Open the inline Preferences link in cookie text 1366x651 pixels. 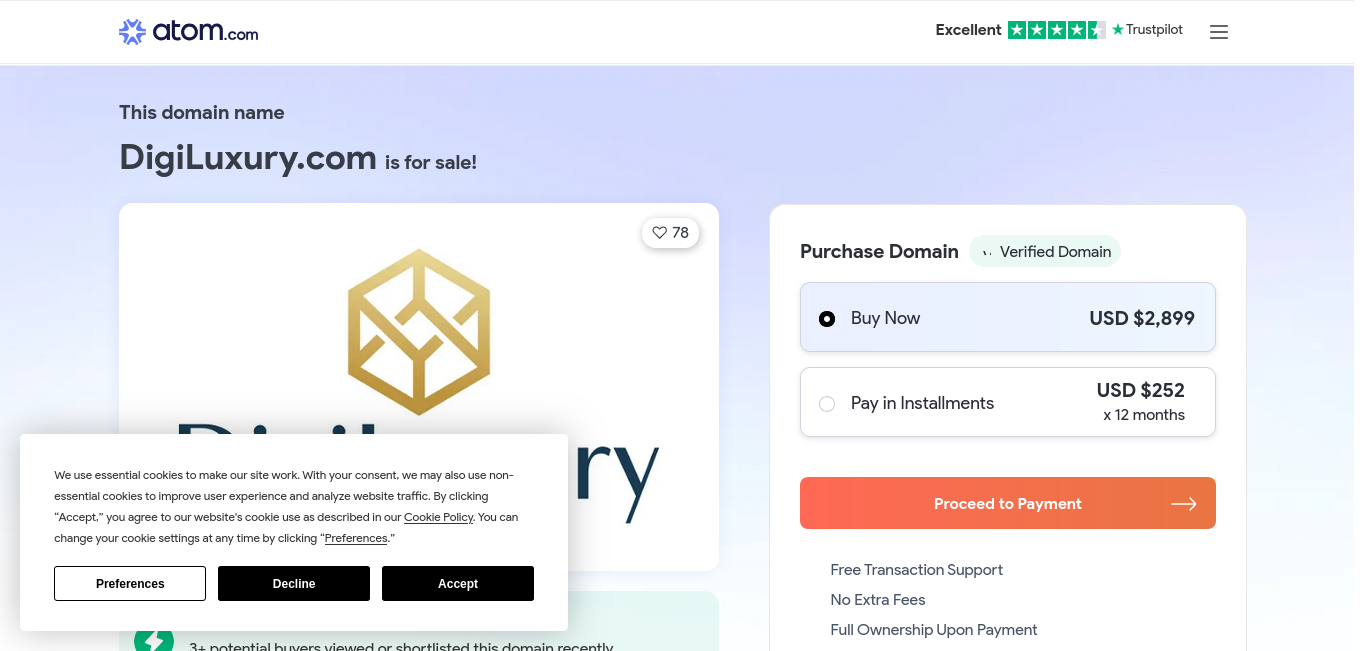356,538
